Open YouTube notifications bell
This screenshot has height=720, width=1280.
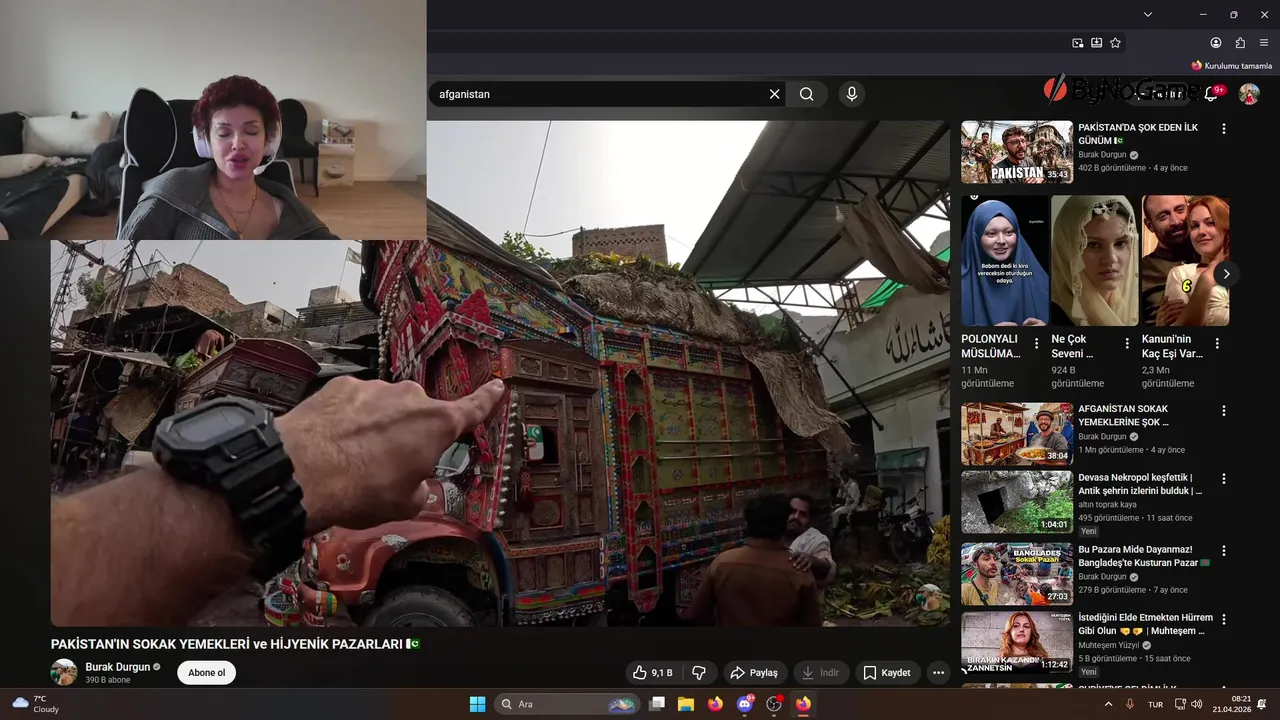[1211, 94]
